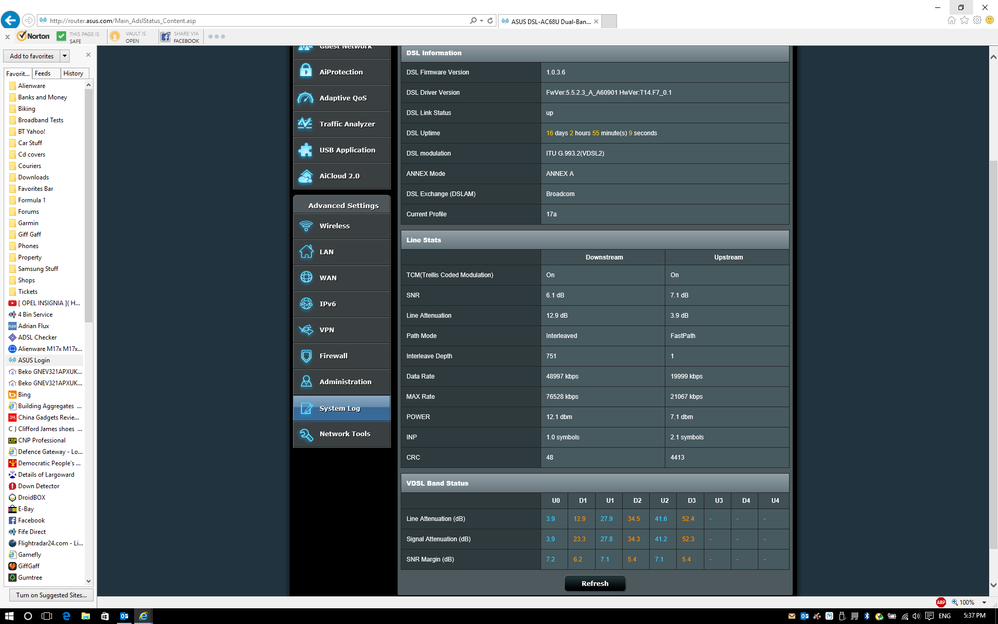Select the ASUS DSL-AC68U browser tab
Screen dimensions: 998x624
(x=549, y=21)
